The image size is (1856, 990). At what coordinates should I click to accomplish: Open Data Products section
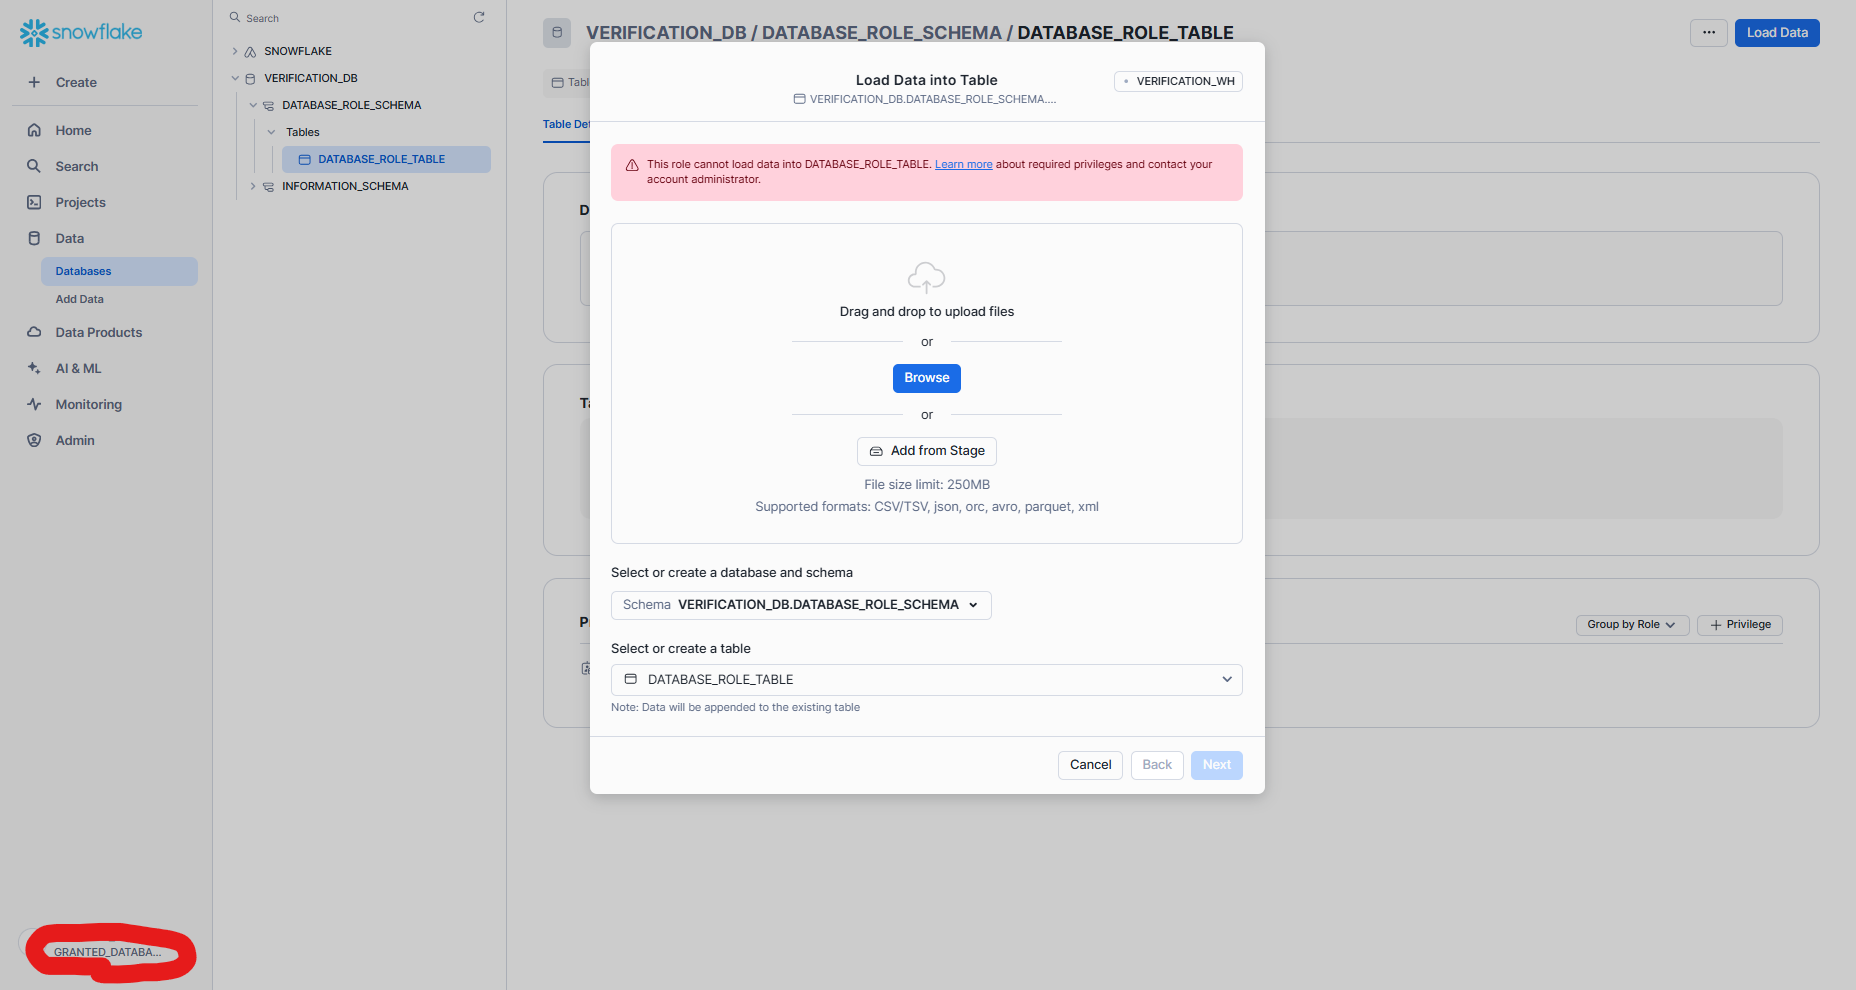[x=99, y=332]
